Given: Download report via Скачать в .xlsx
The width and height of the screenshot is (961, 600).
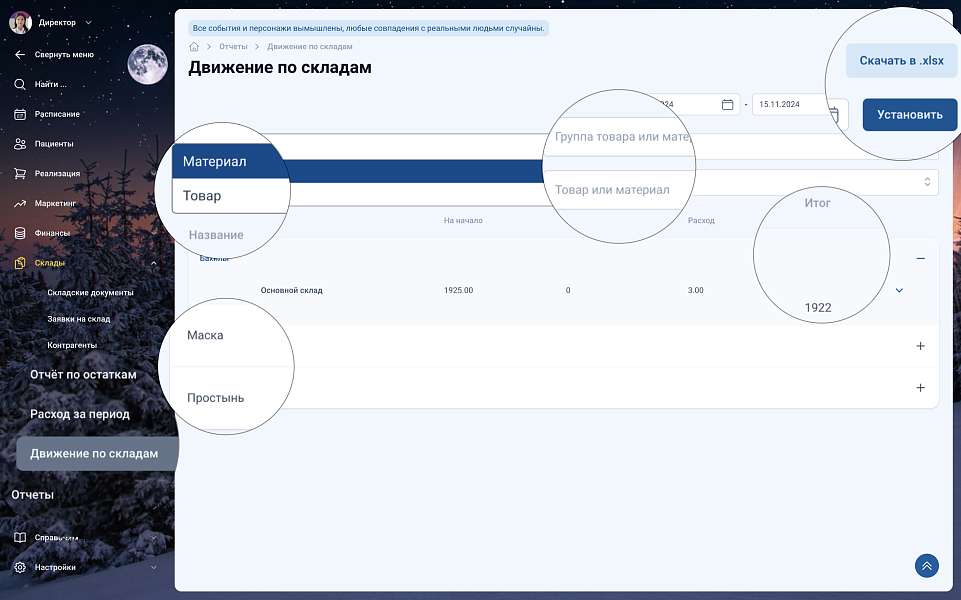Looking at the screenshot, I should (901, 60).
